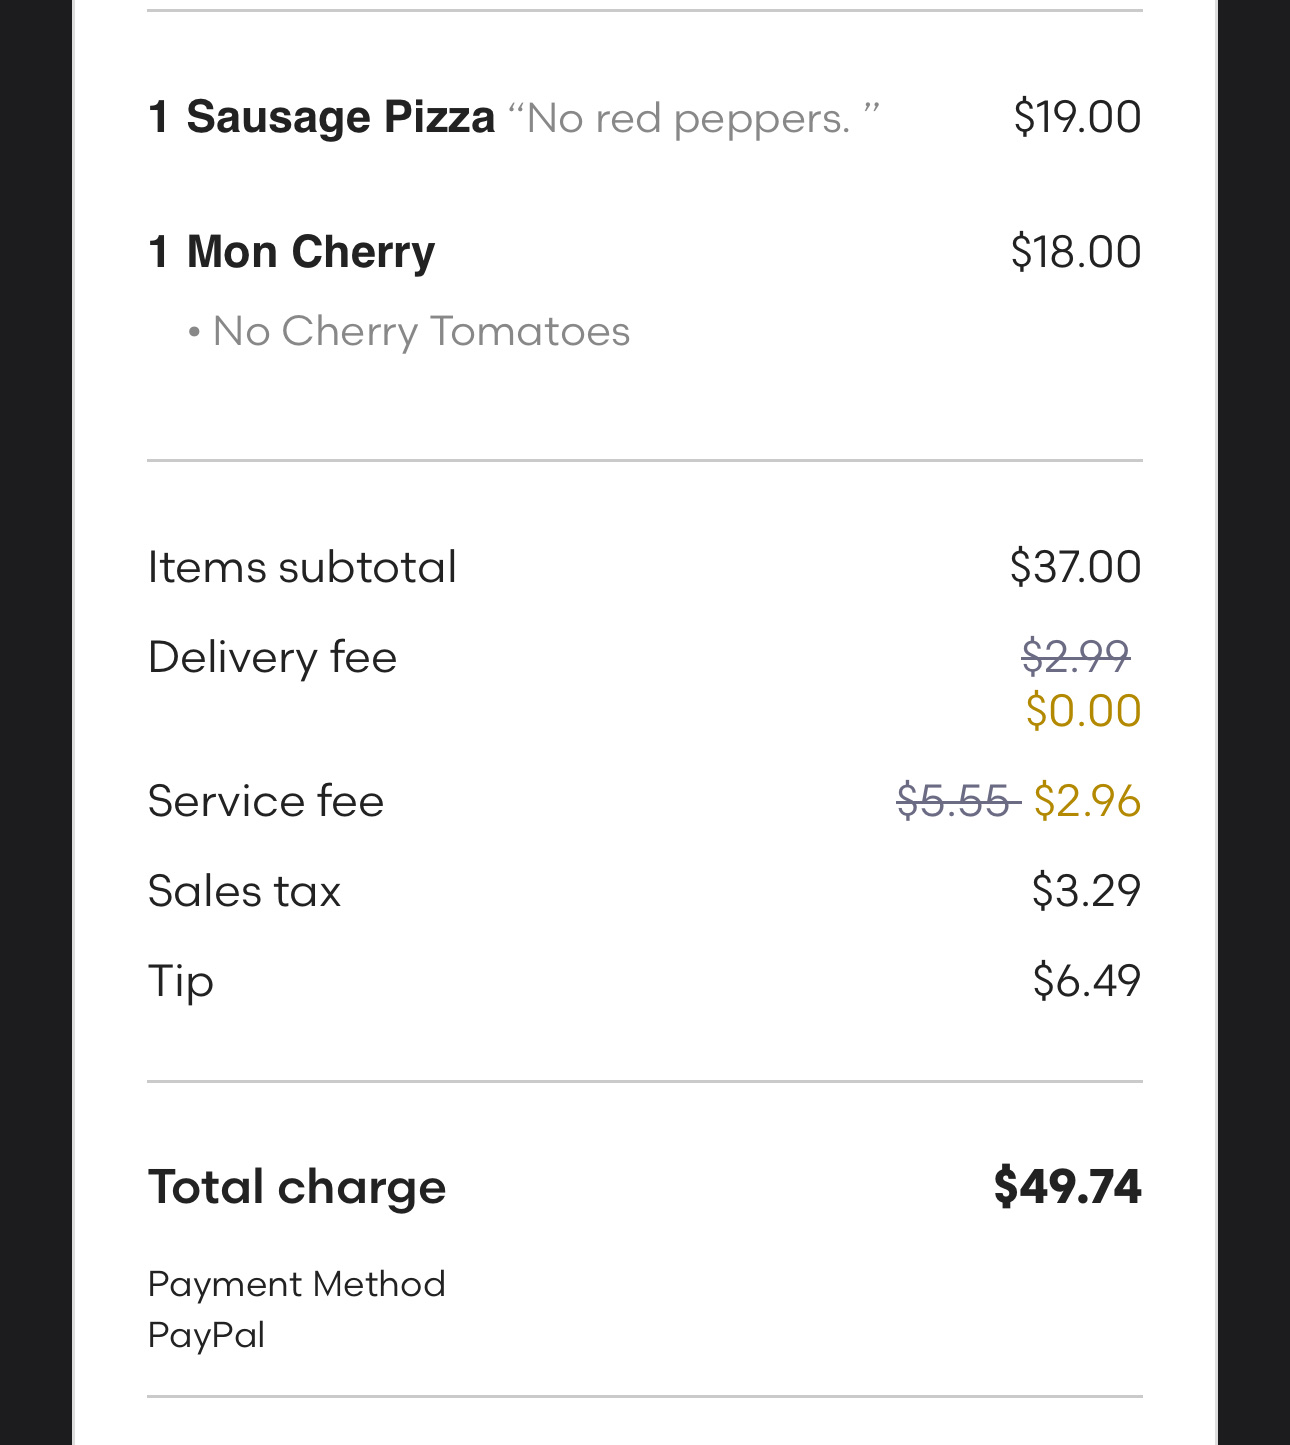Select the Sales tax label
The height and width of the screenshot is (1445, 1290).
pos(244,891)
